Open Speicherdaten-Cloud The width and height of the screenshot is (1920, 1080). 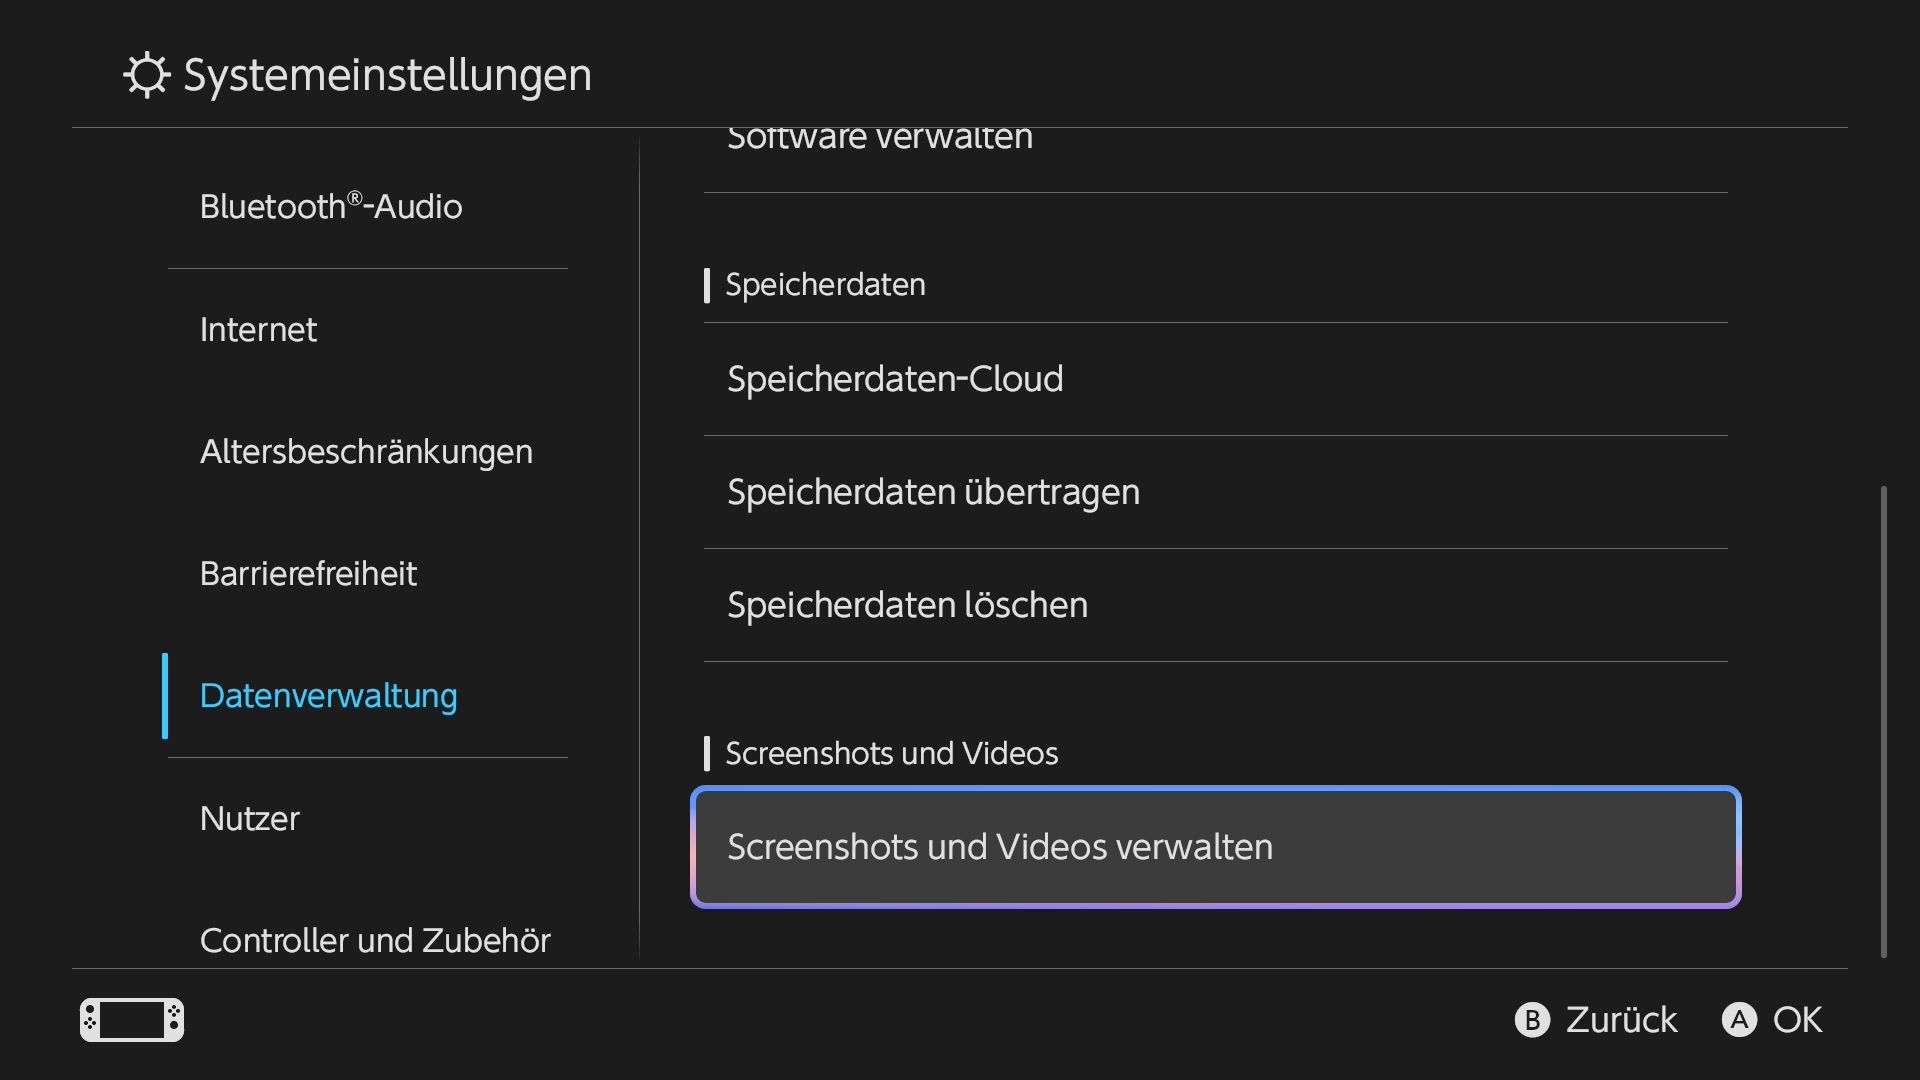coord(1216,379)
